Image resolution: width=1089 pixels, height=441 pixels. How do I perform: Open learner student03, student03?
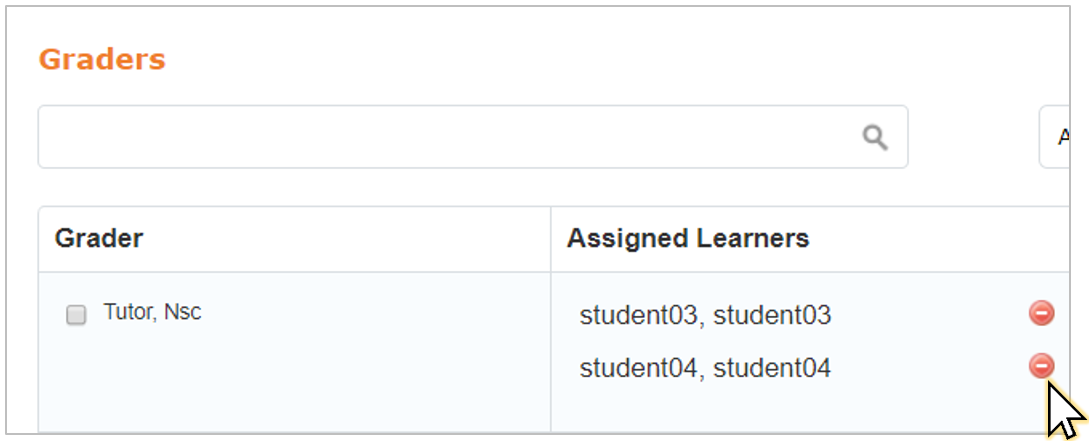click(705, 315)
